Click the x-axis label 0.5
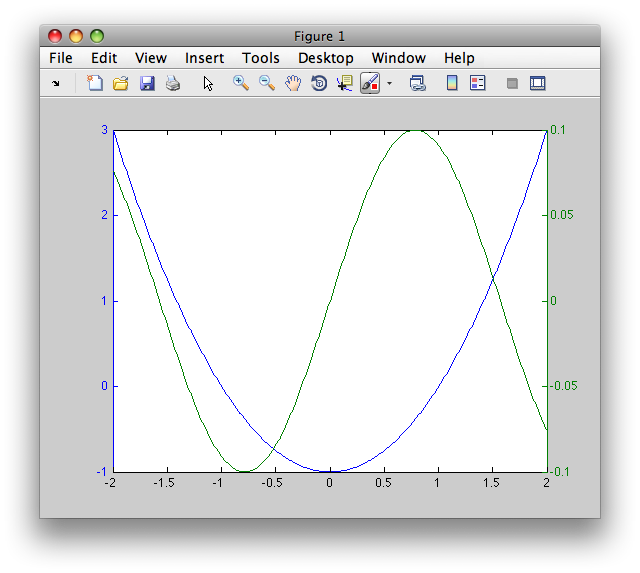The height and width of the screenshot is (573, 640). point(383,483)
